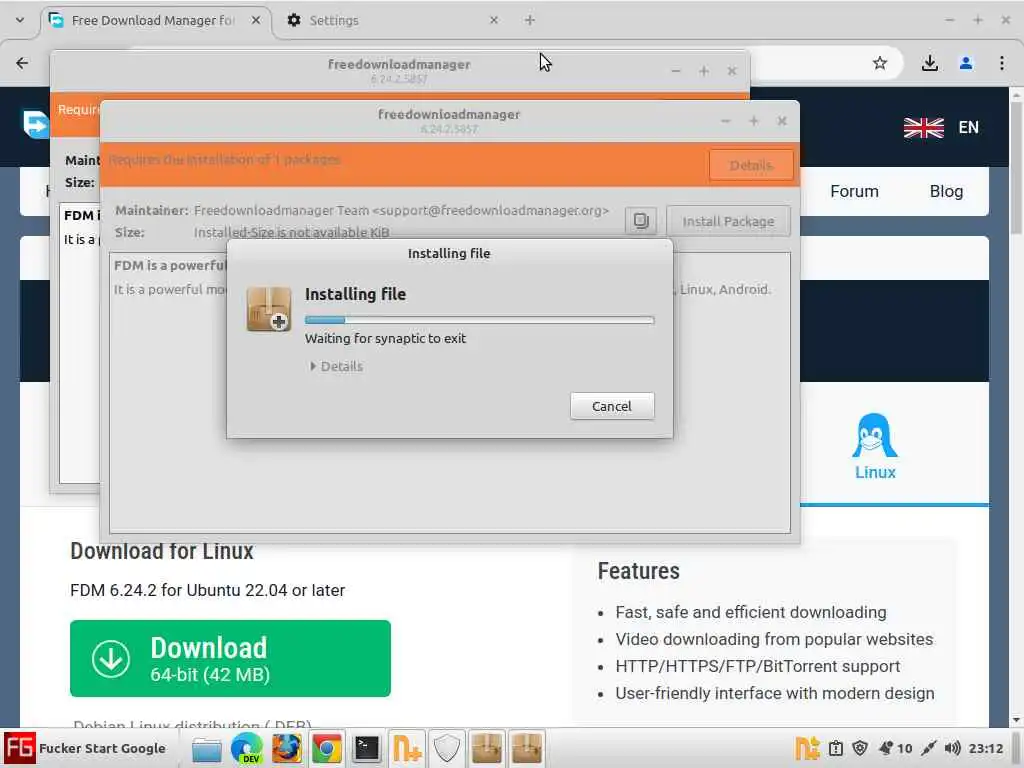This screenshot has width=1024, height=768.
Task: Open a new browser tab
Action: (x=530, y=20)
